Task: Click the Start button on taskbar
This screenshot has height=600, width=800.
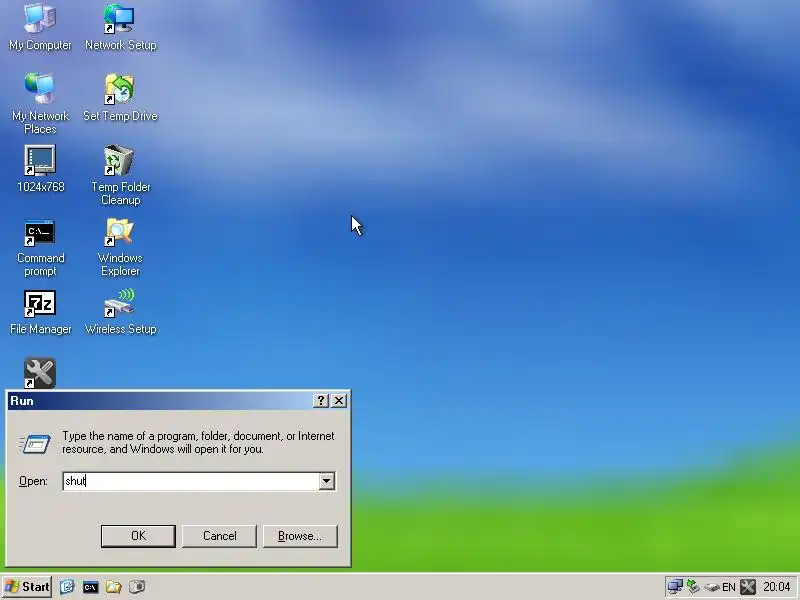Action: click(27, 587)
